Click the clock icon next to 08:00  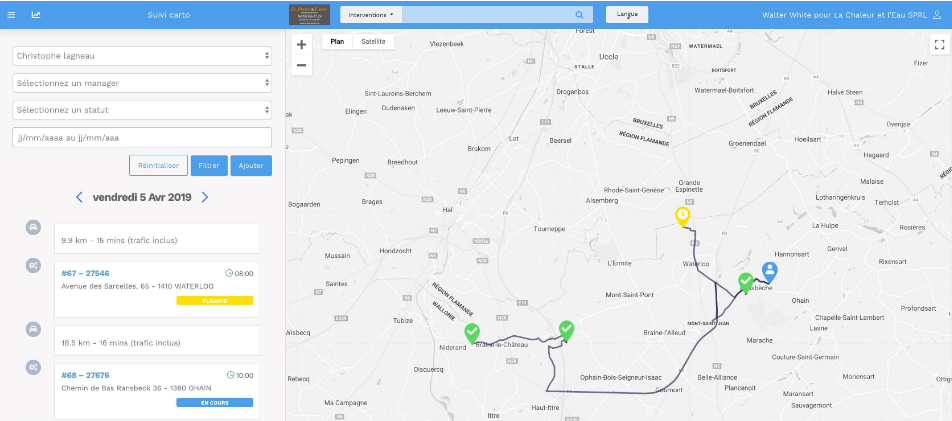pyautogui.click(x=229, y=273)
